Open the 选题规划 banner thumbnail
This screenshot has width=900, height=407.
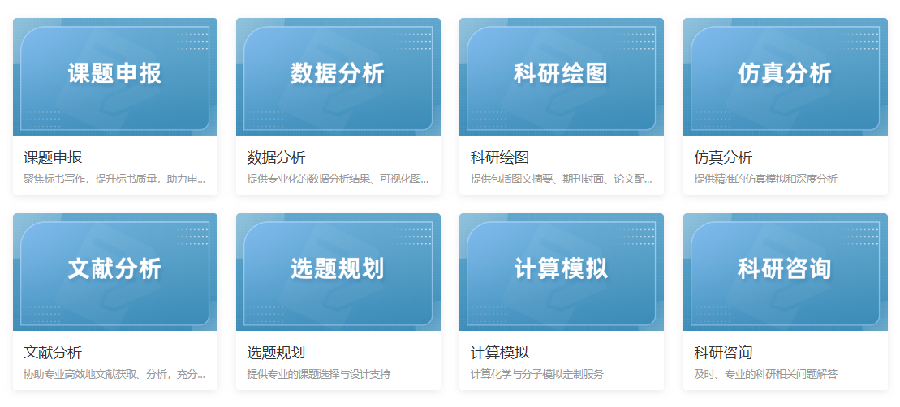click(337, 271)
